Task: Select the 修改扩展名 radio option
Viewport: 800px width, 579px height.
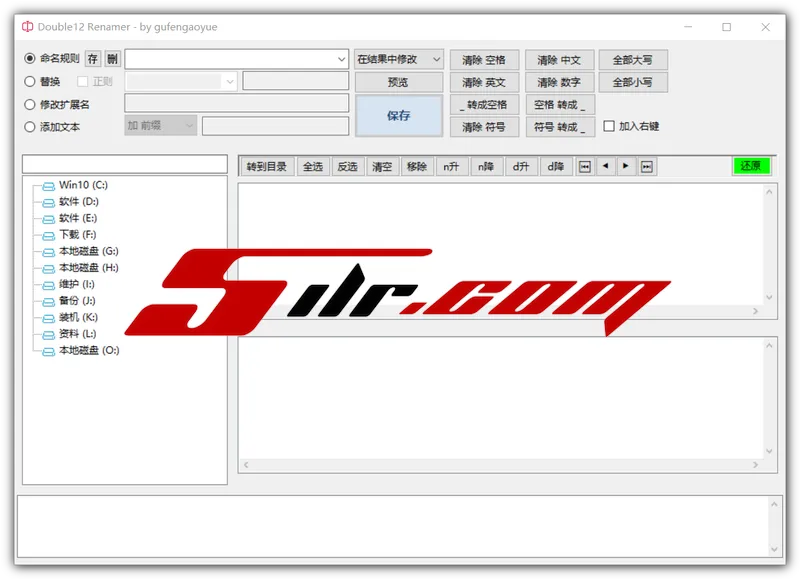Action: pyautogui.click(x=30, y=104)
